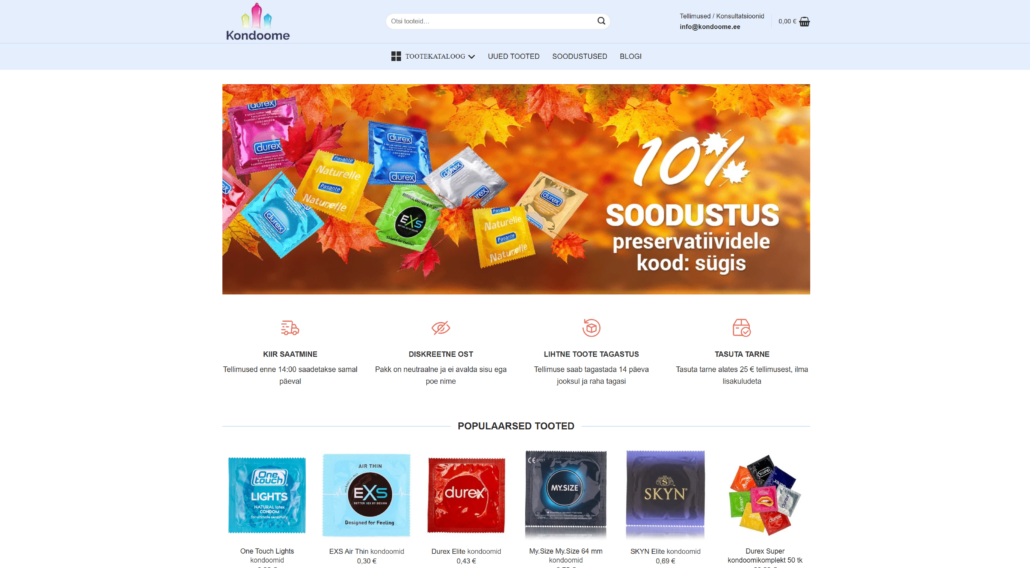Click the Tootekataloog grid icon
The height and width of the screenshot is (568, 1030).
pos(396,56)
